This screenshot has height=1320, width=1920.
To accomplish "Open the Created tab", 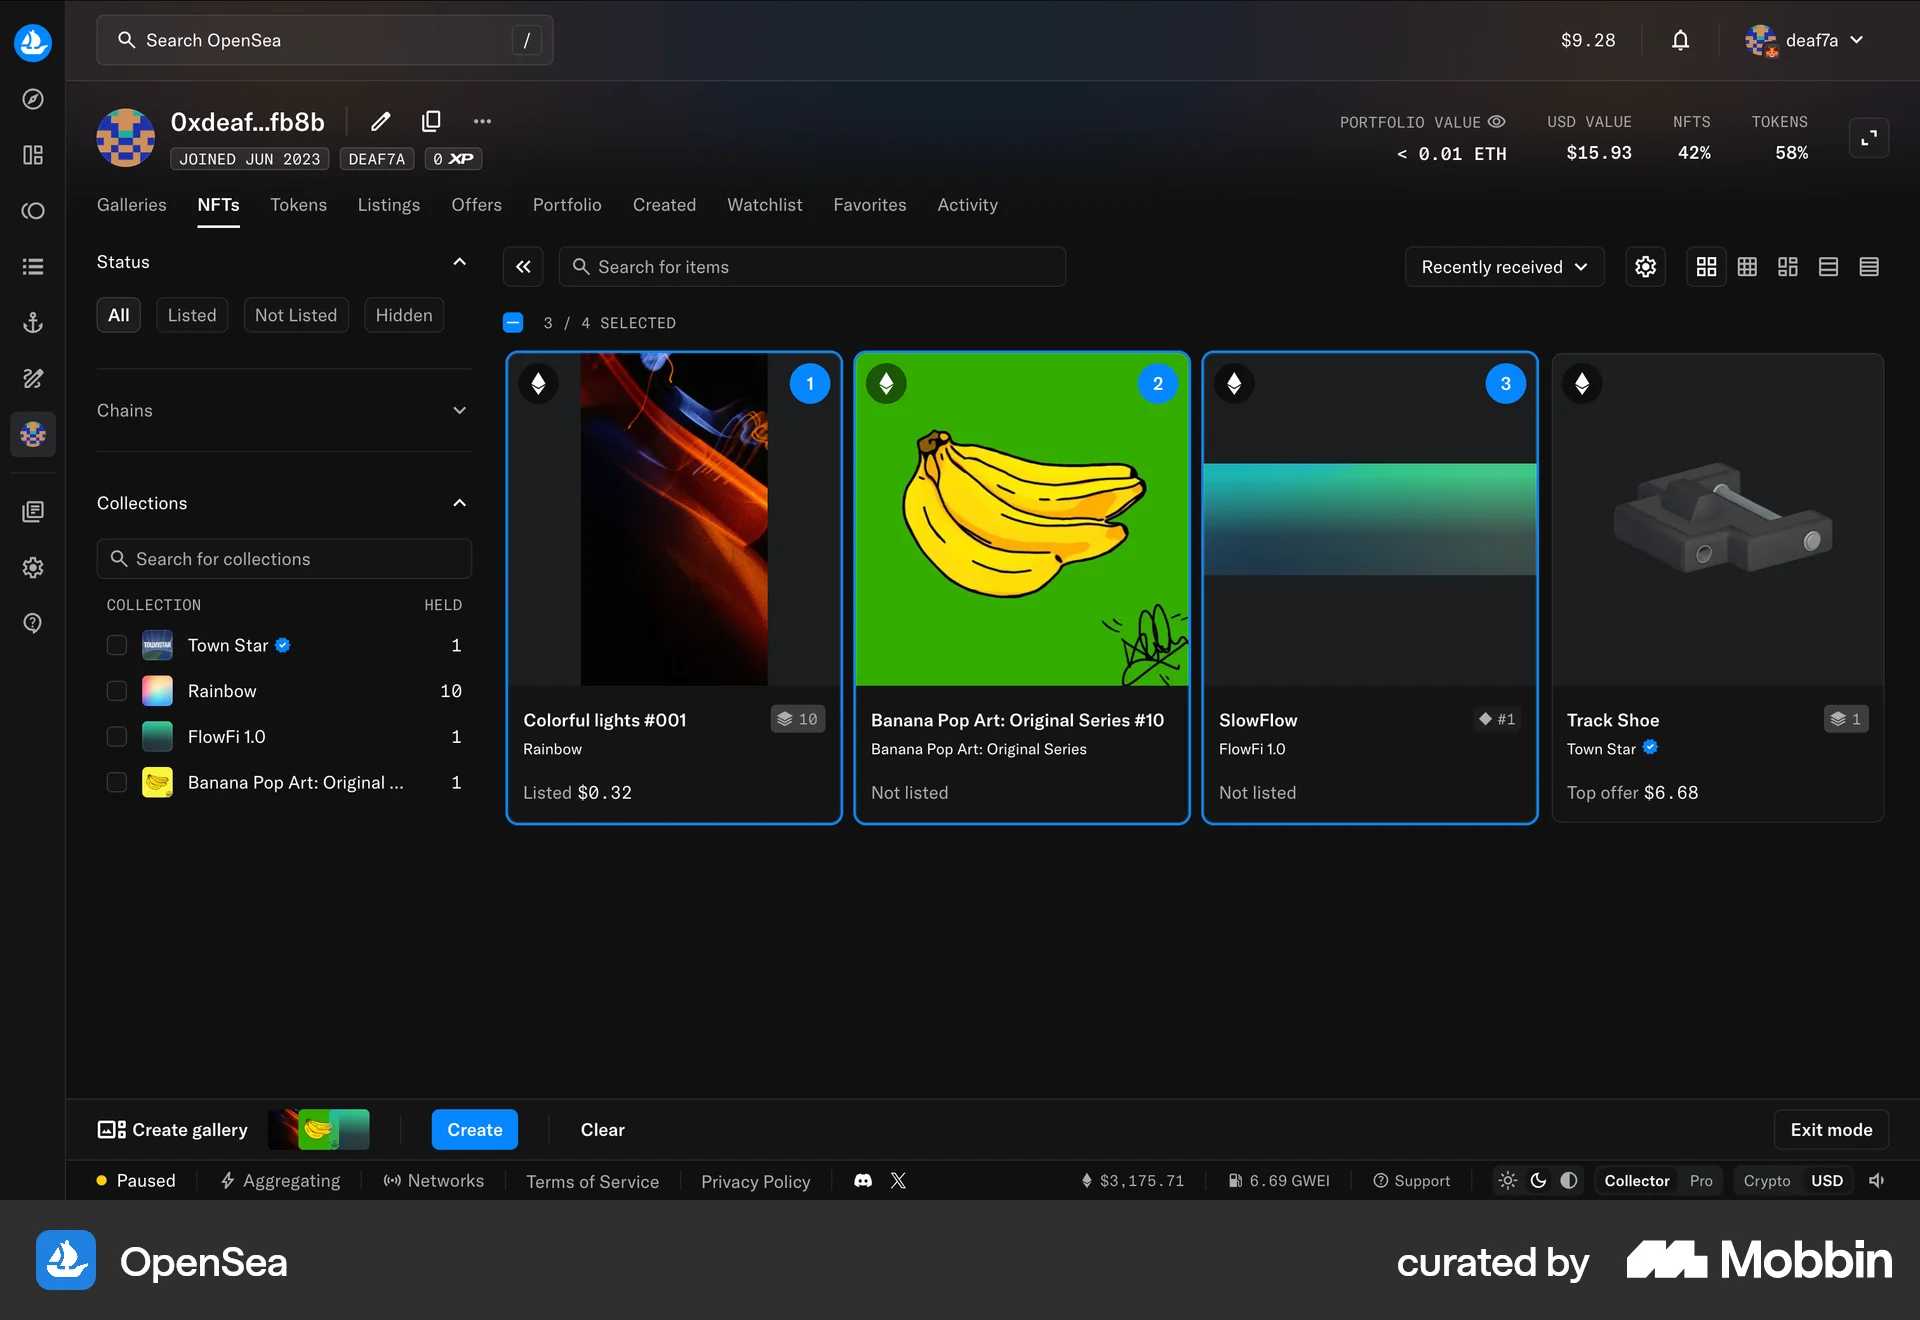I will tap(663, 204).
